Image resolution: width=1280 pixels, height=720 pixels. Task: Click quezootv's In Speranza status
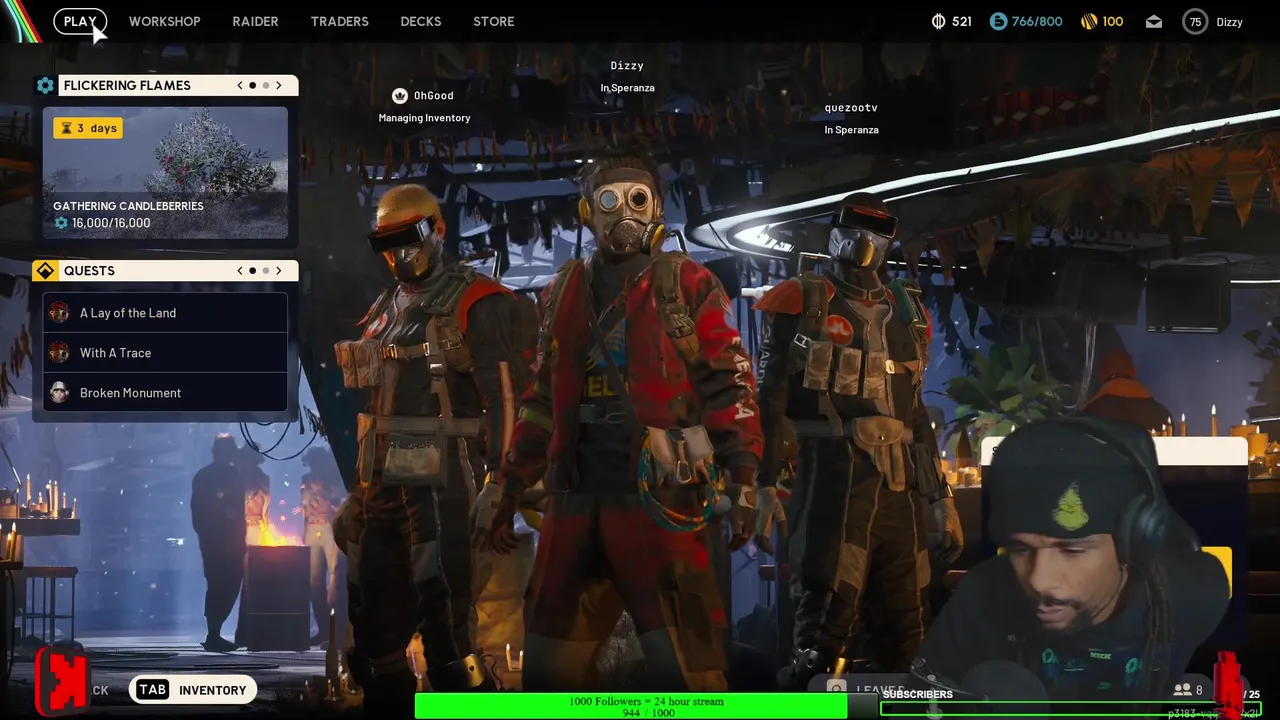851,130
